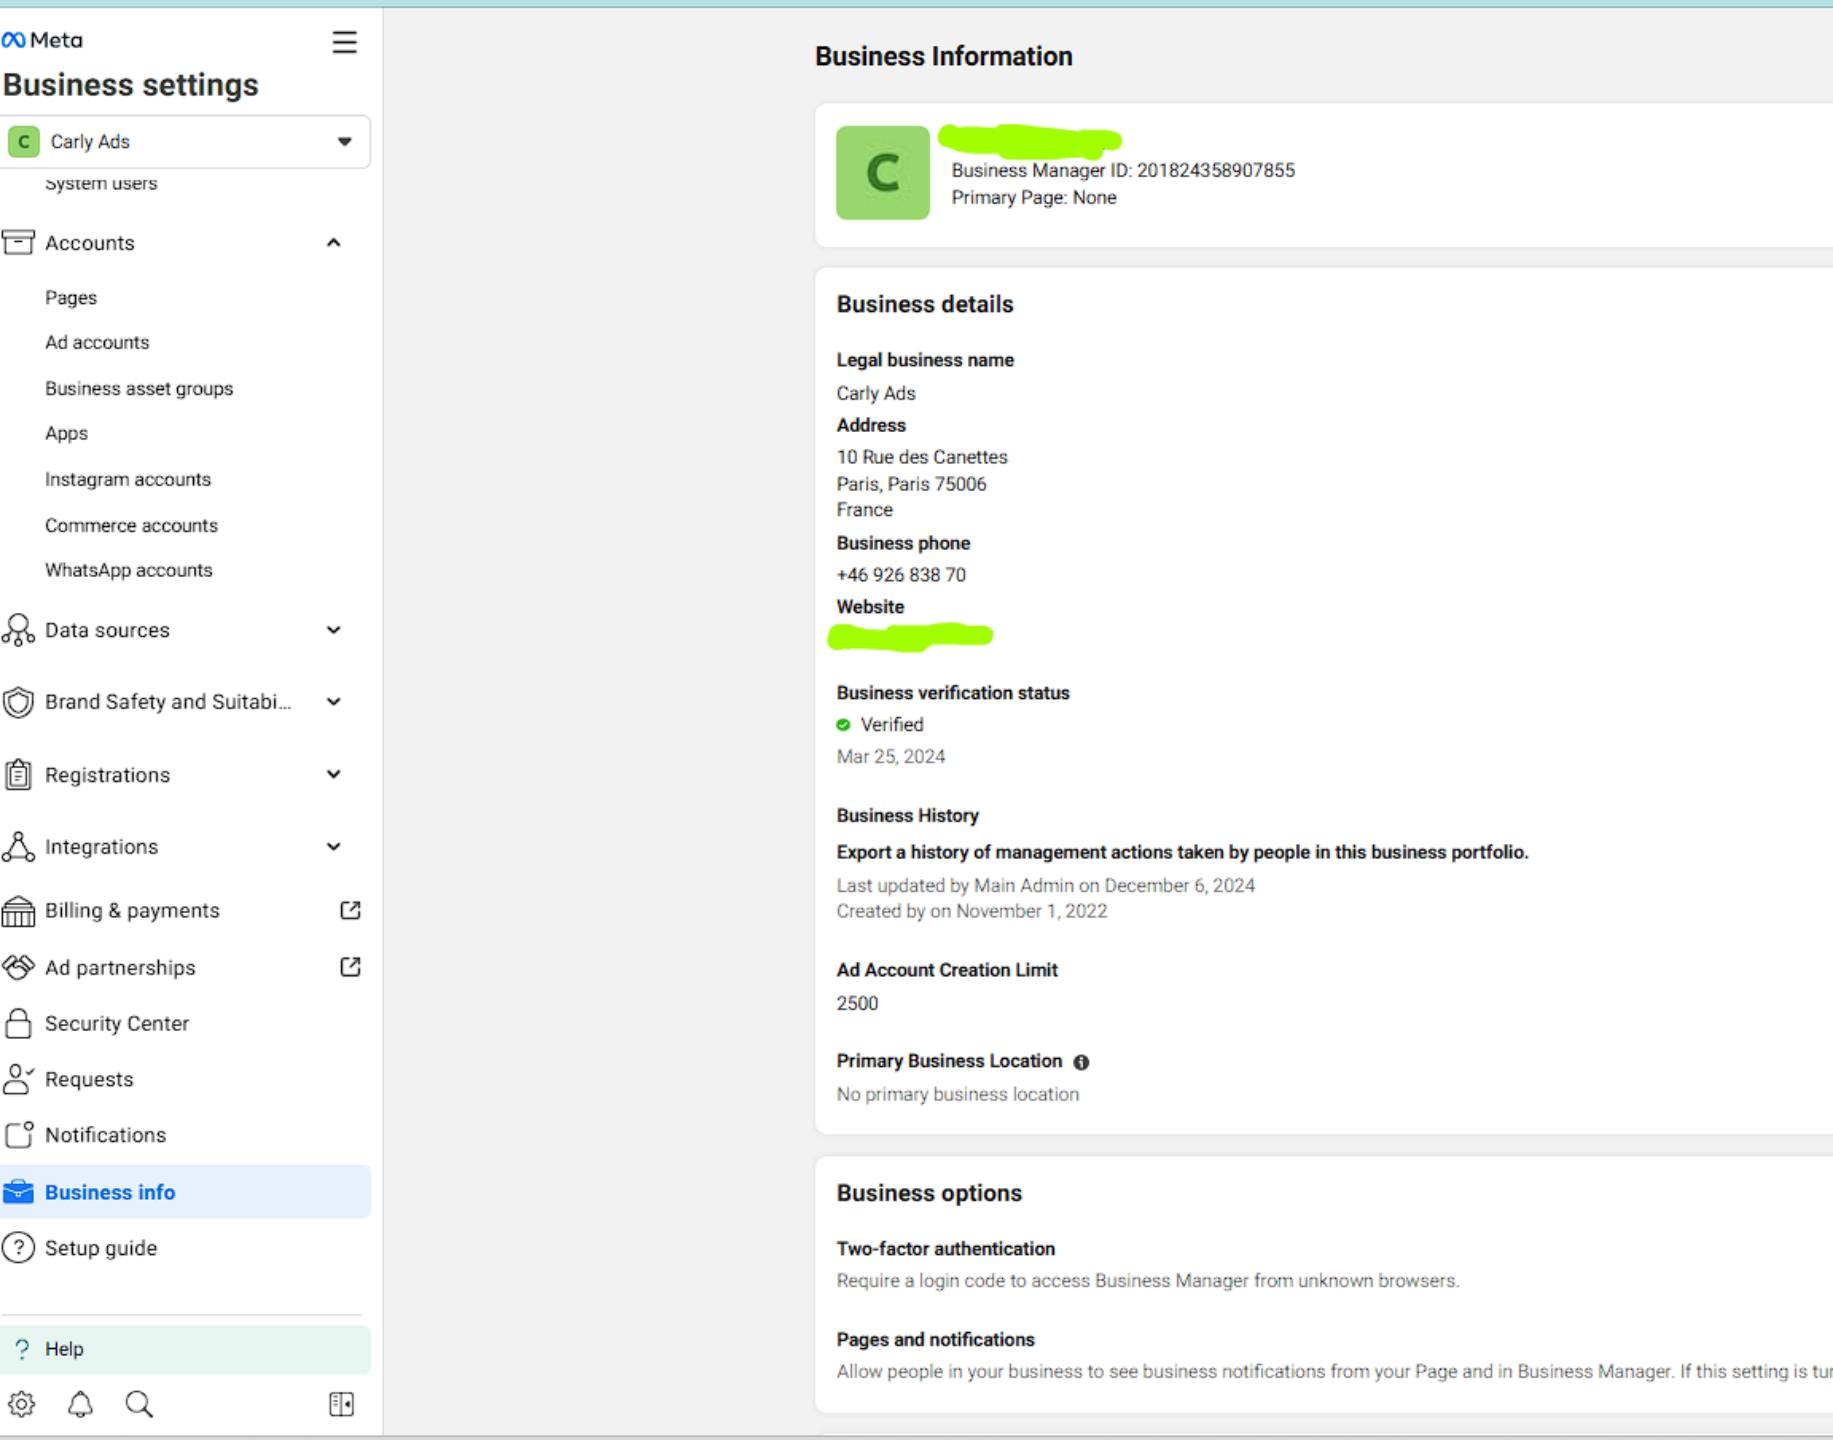
Task: Go to Security Center
Action: coord(117,1024)
